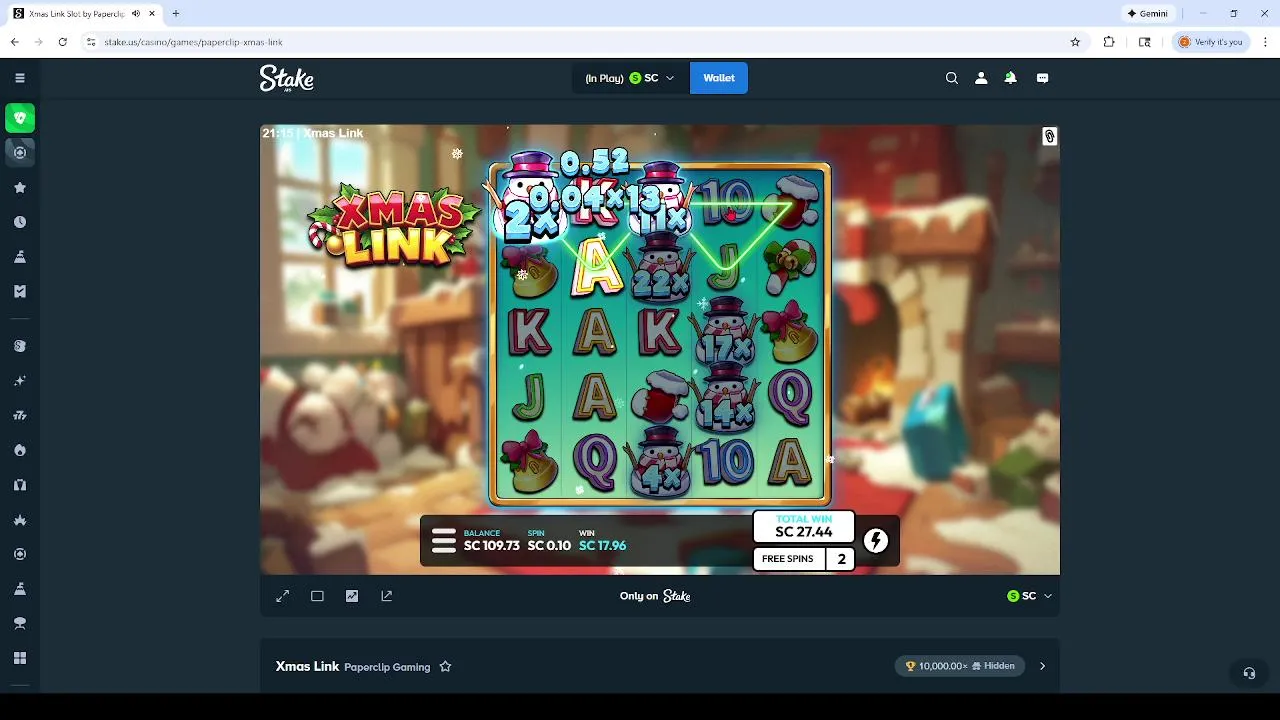Image resolution: width=1280 pixels, height=720 pixels.
Task: Toggle theatre mode square icon
Action: [317, 596]
